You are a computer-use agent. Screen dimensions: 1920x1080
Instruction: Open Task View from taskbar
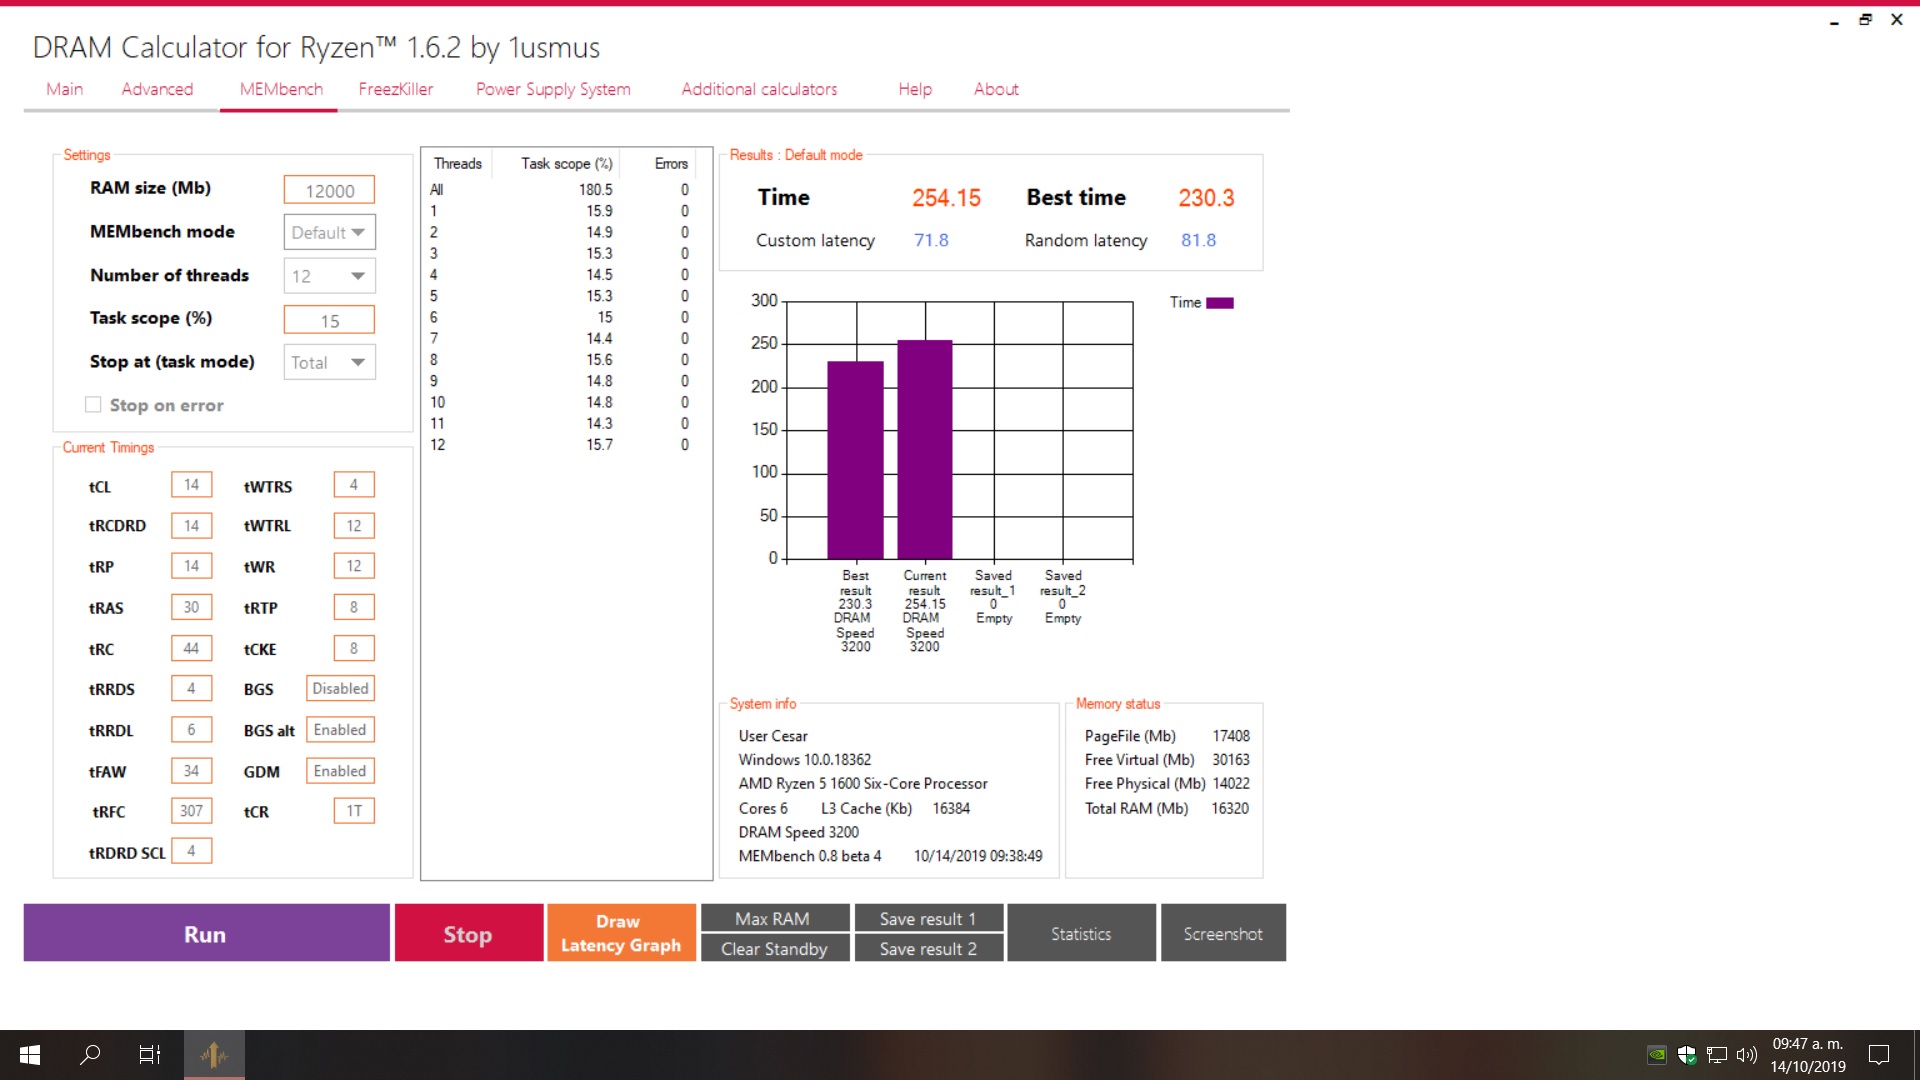coord(150,1055)
